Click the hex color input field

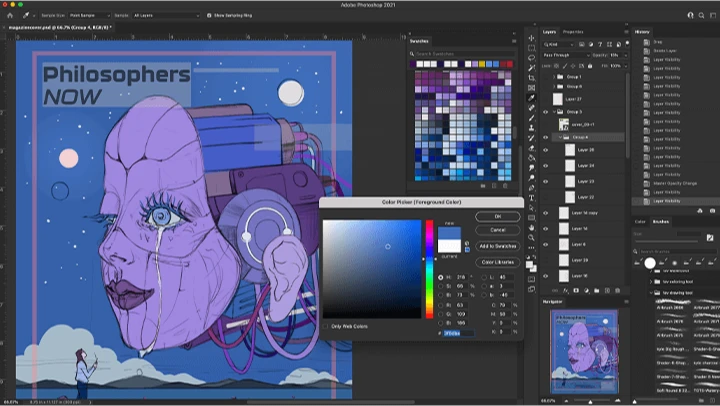[459, 333]
